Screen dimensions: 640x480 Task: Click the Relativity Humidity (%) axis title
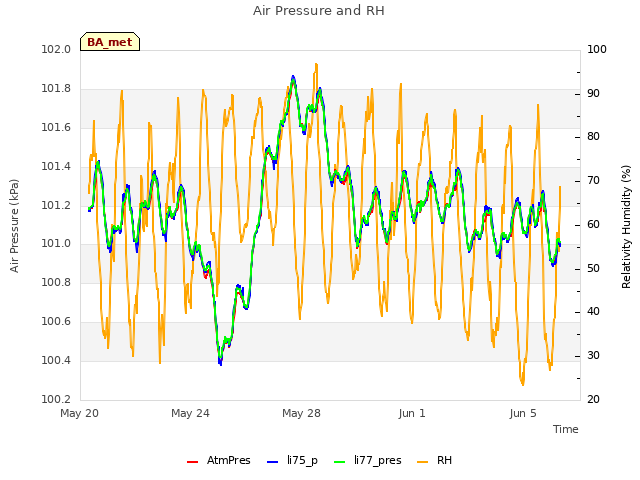(626, 227)
